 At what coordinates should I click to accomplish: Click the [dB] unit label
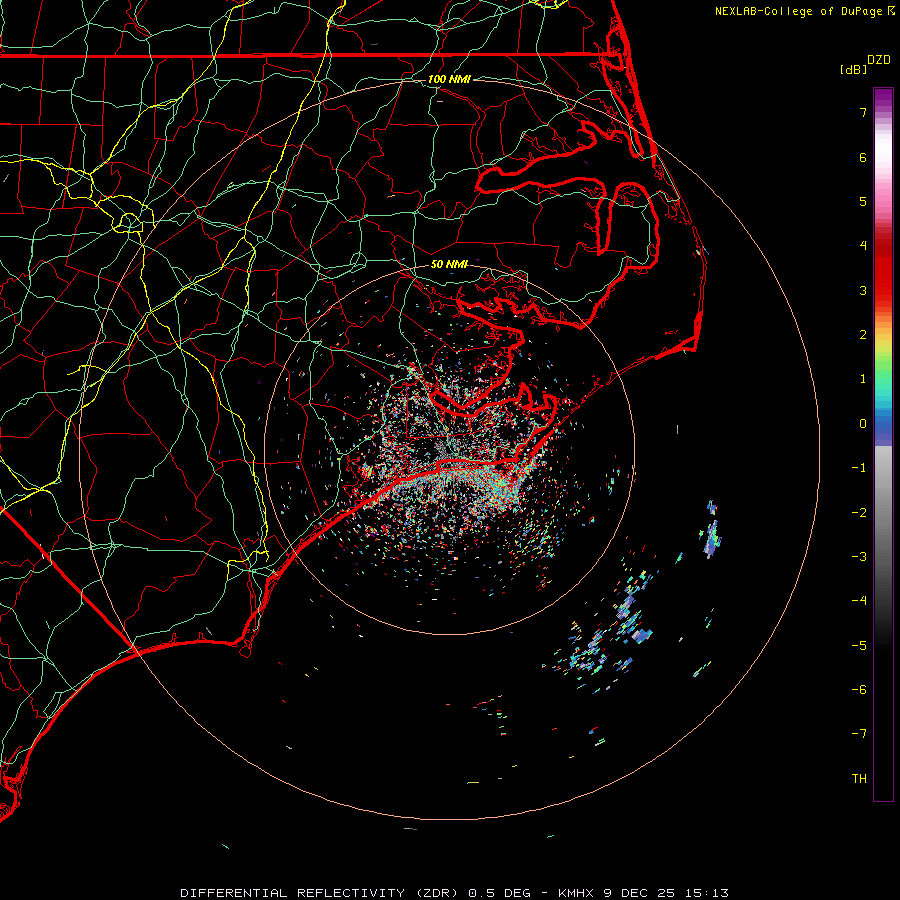coord(853,69)
